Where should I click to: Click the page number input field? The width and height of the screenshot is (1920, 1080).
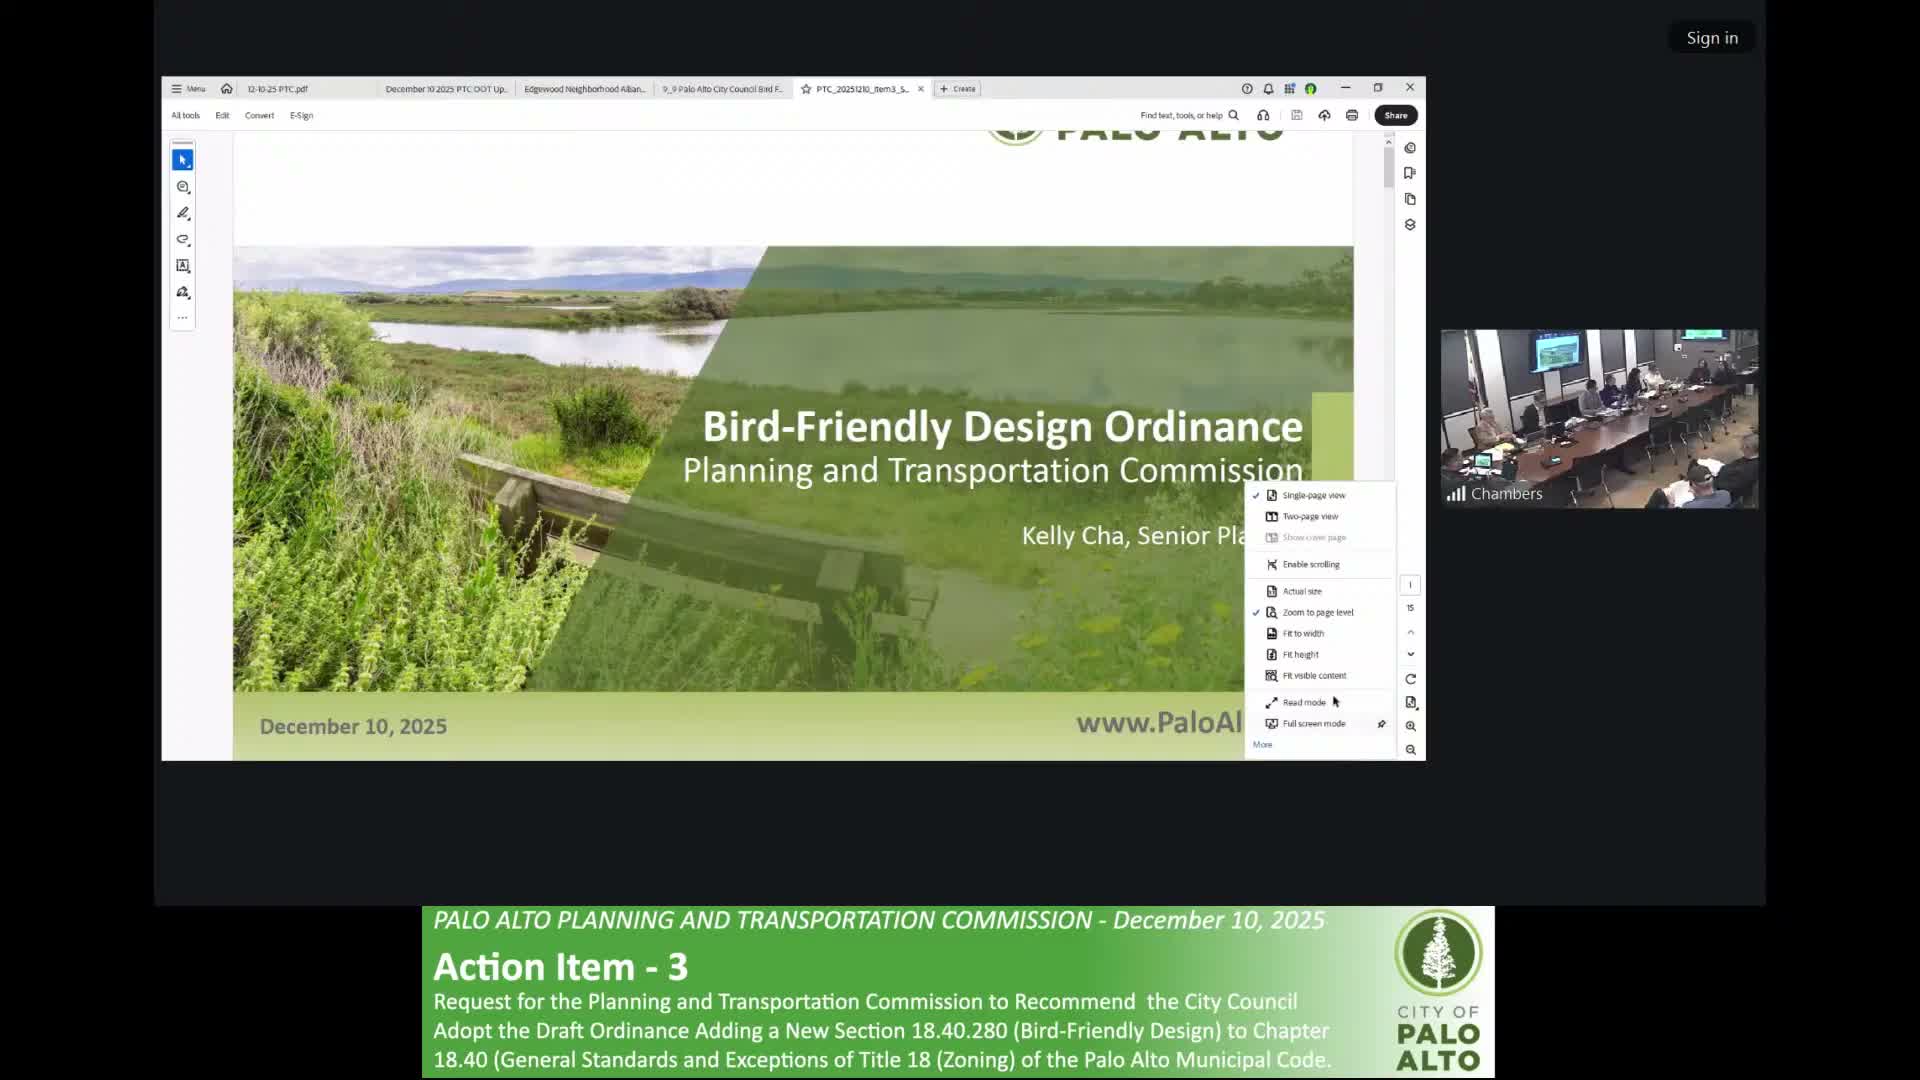(x=1411, y=584)
